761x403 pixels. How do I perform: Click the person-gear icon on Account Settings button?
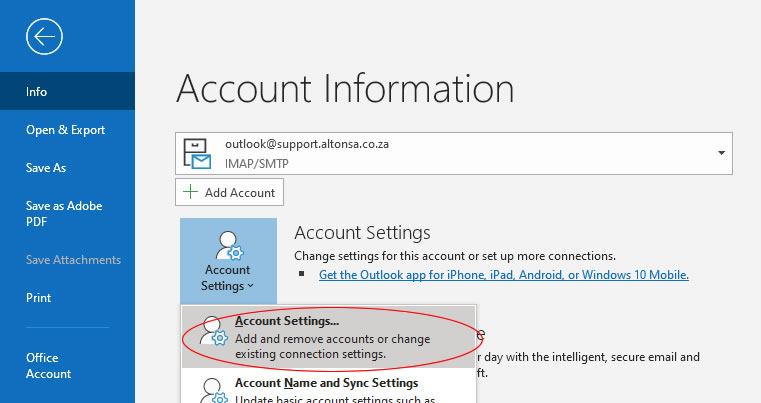coord(227,244)
